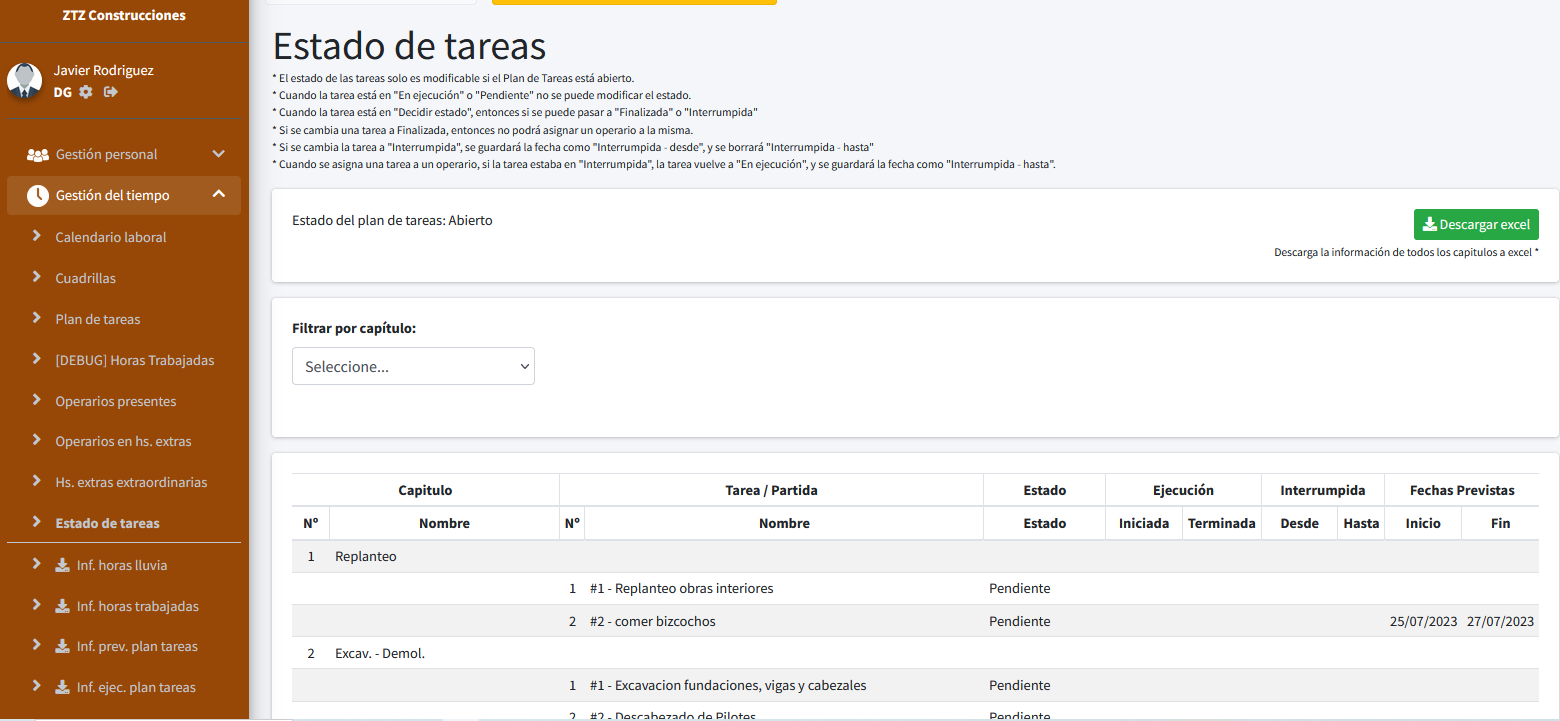
Task: Click the Javier Rodriguez user name
Action: pos(103,71)
